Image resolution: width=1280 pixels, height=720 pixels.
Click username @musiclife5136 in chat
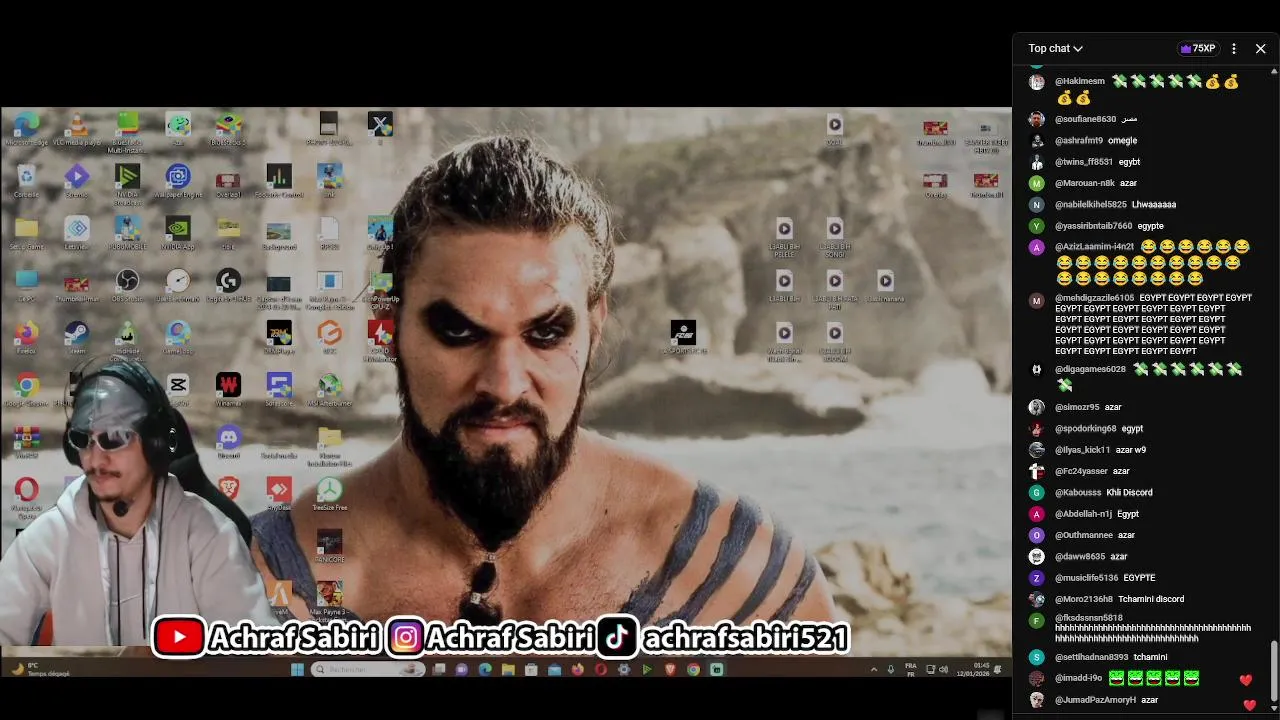pos(1086,578)
